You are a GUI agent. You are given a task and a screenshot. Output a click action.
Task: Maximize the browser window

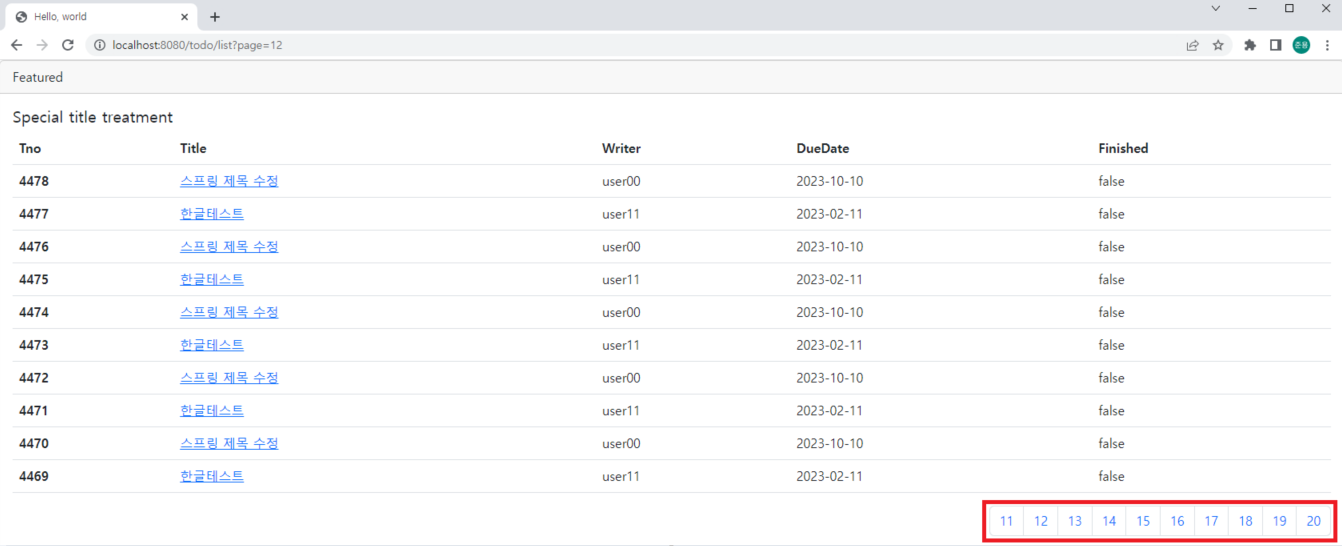(1289, 9)
